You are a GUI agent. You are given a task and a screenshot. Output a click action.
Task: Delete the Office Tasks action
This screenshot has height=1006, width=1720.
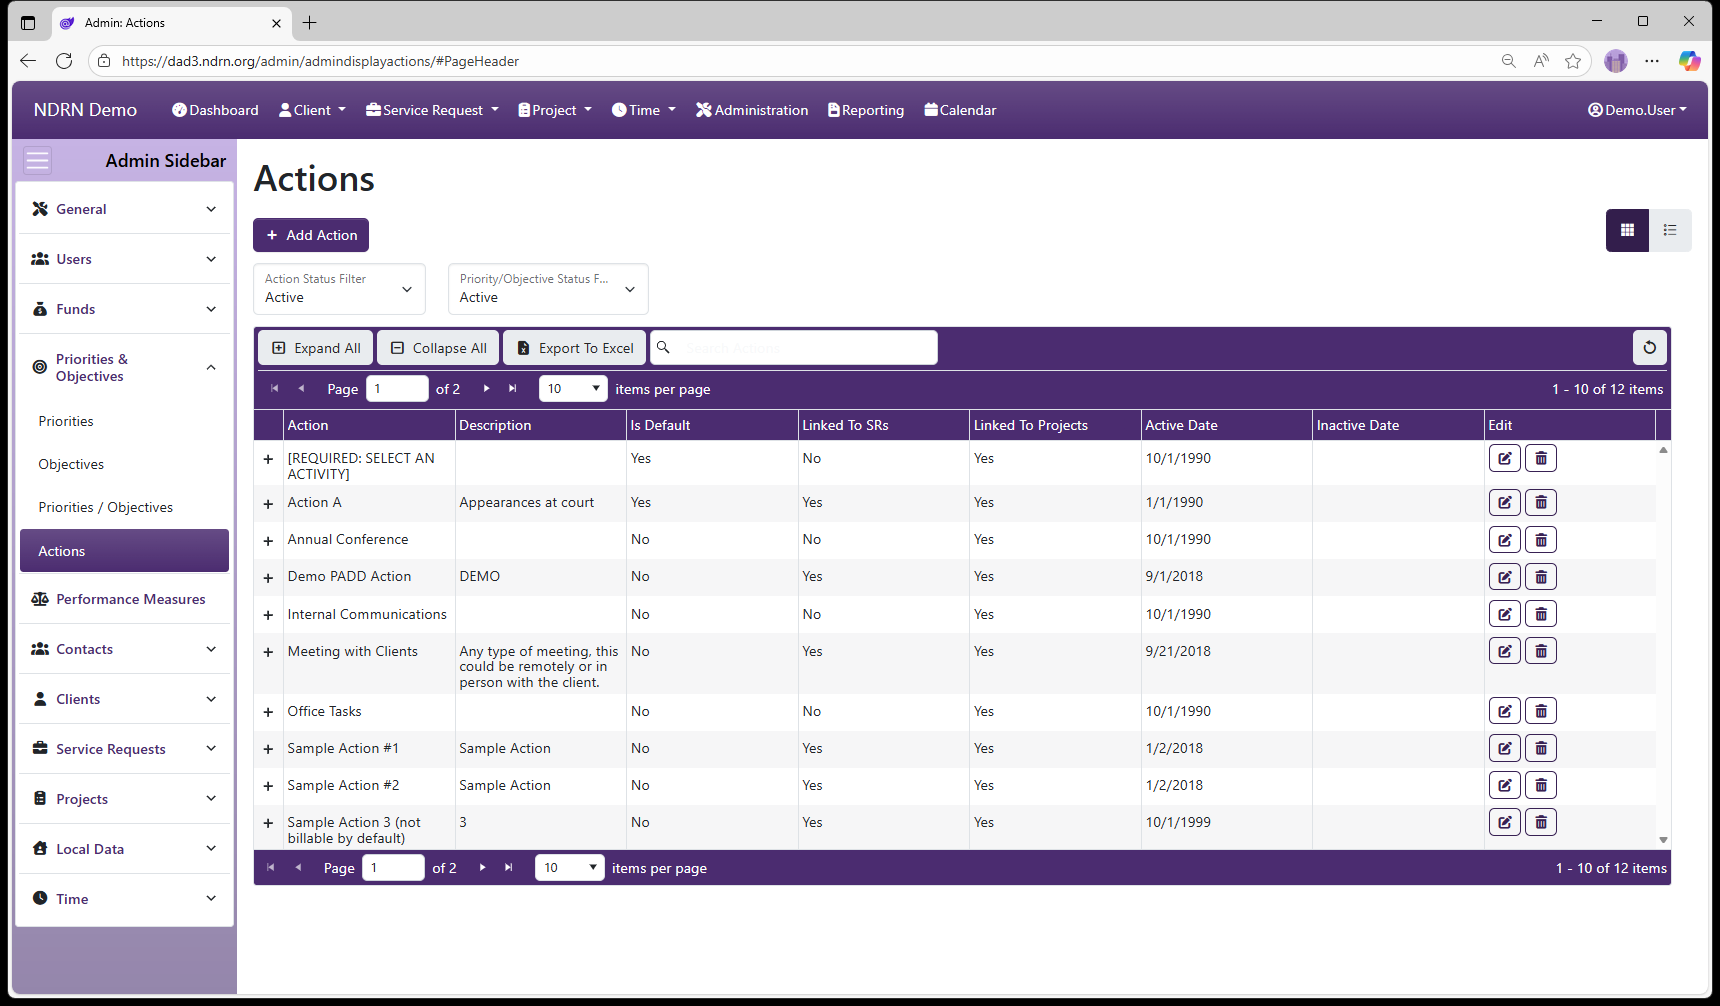(1541, 711)
